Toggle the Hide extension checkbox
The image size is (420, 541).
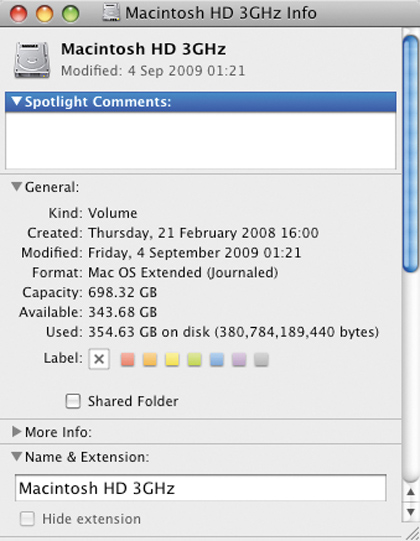[x=27, y=519]
